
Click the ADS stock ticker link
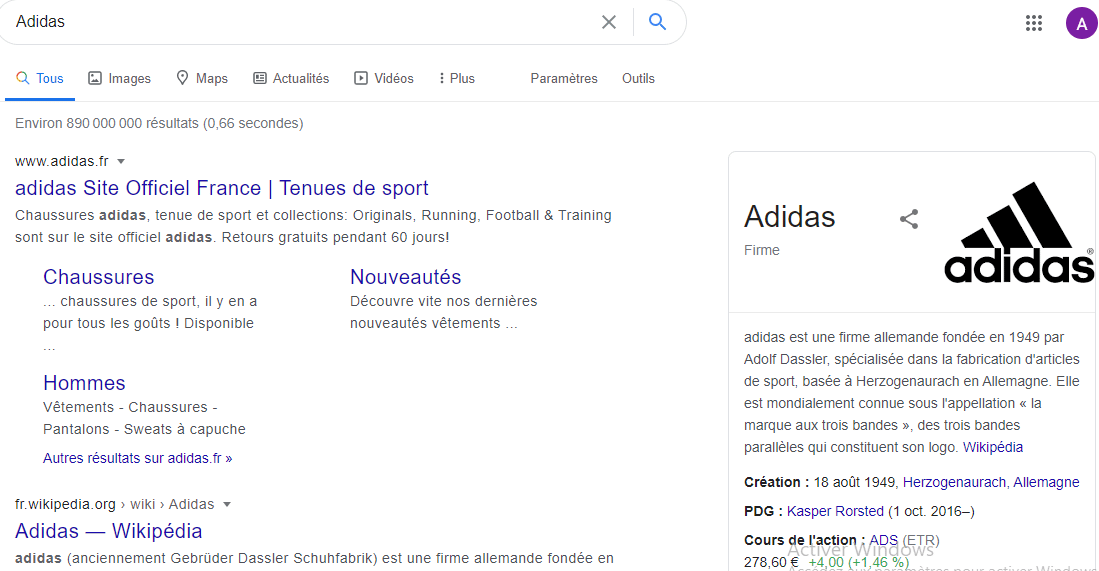tap(883, 540)
